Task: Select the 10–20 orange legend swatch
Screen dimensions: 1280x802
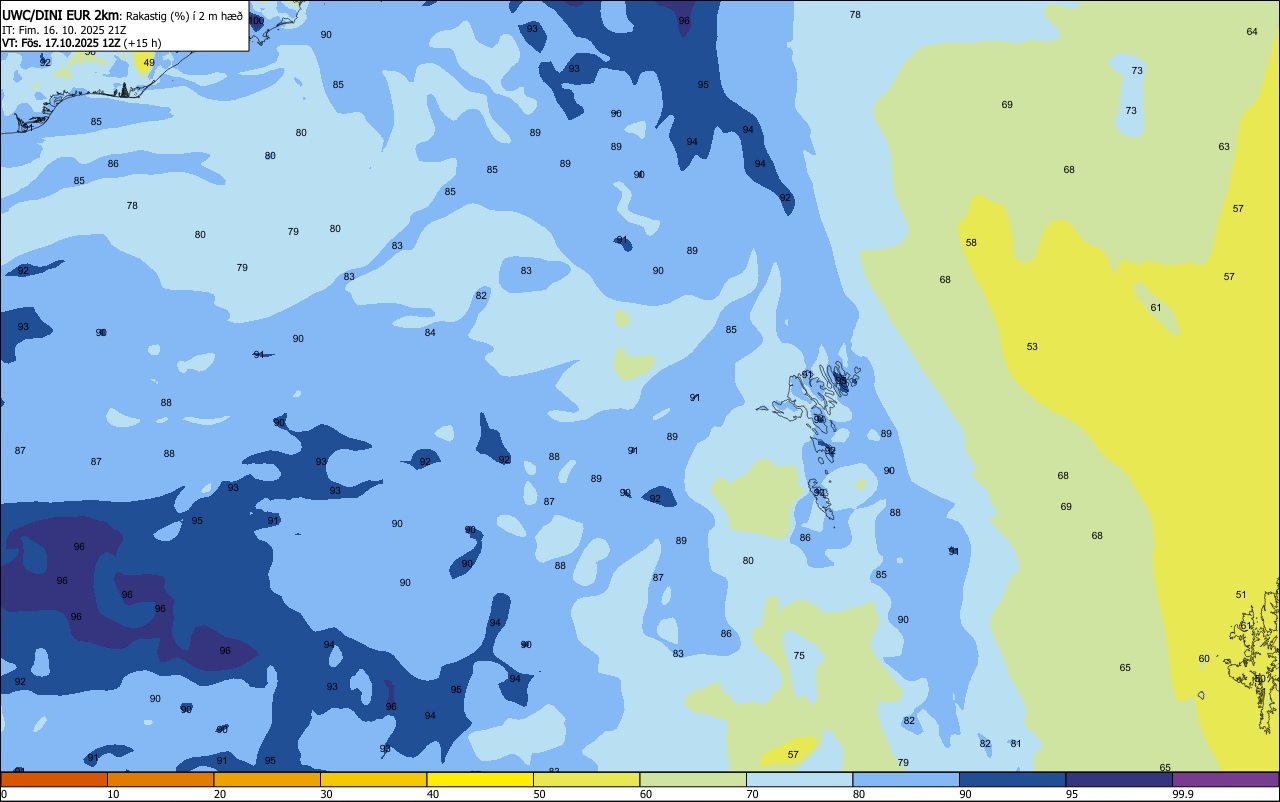Action: pos(161,779)
